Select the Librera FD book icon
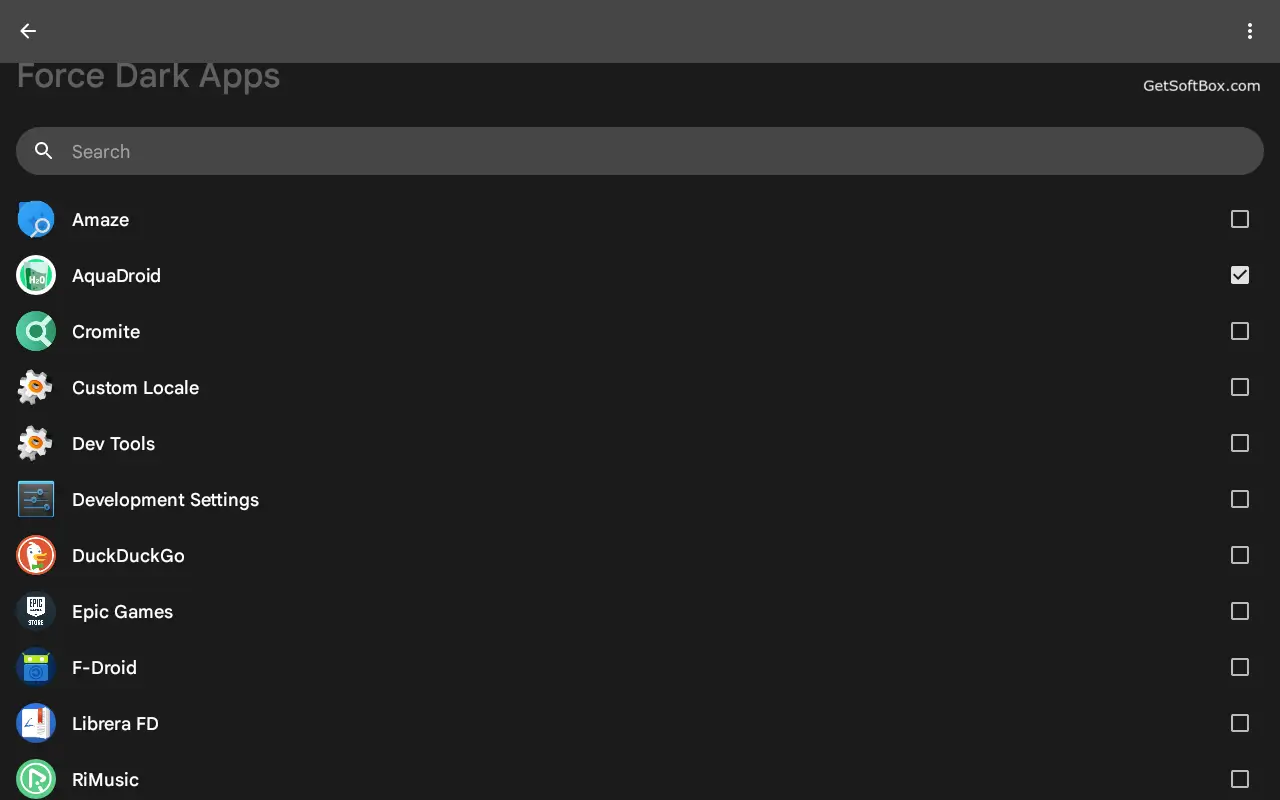The image size is (1280, 800). [36, 724]
